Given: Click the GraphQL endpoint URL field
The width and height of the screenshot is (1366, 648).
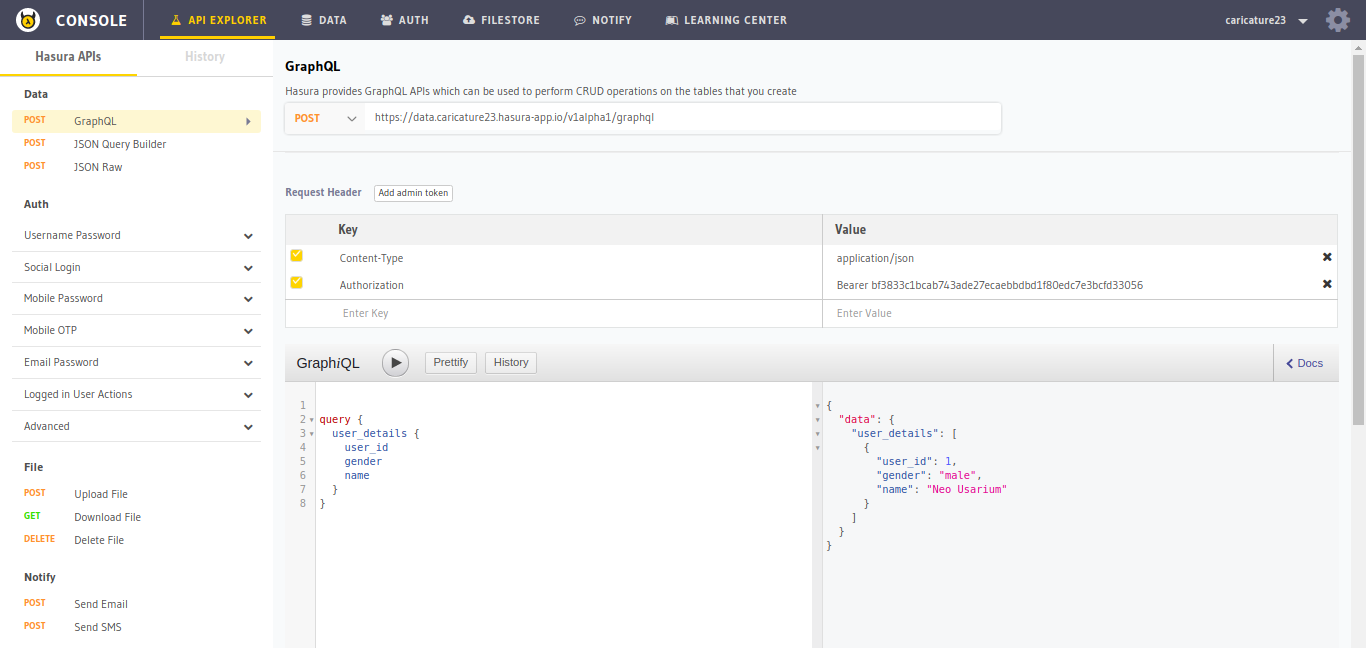Looking at the screenshot, I should 682,118.
